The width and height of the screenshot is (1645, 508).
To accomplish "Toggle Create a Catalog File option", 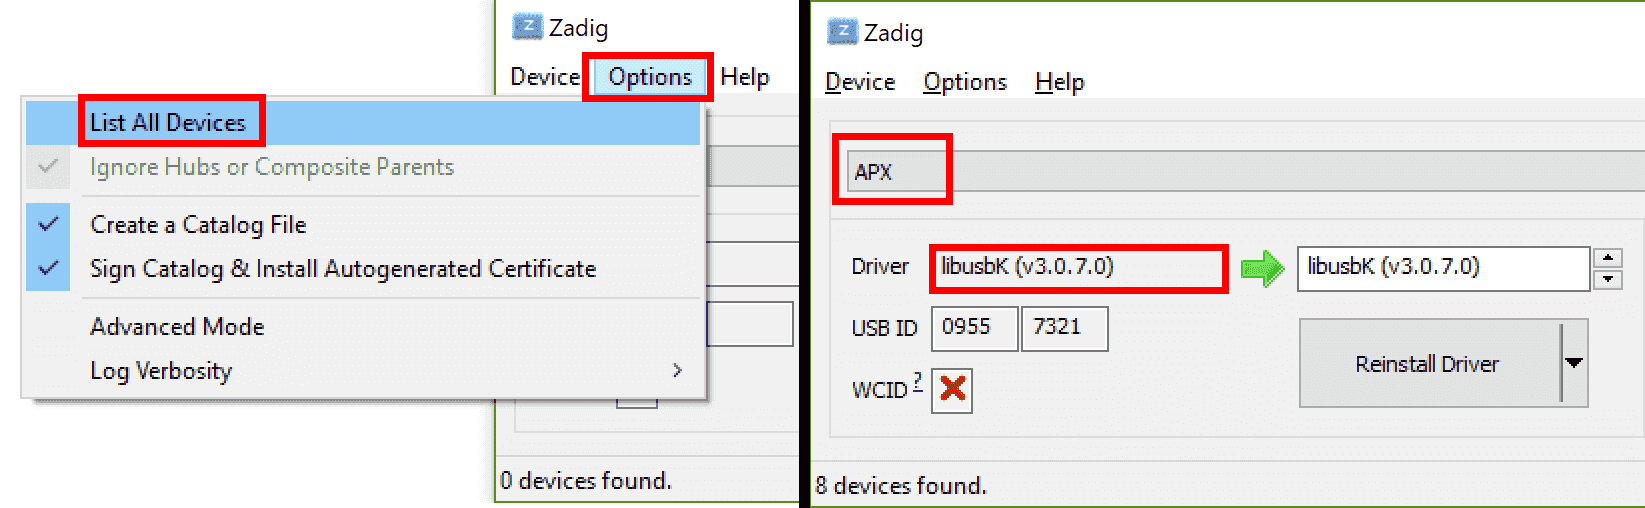I will pos(364,225).
